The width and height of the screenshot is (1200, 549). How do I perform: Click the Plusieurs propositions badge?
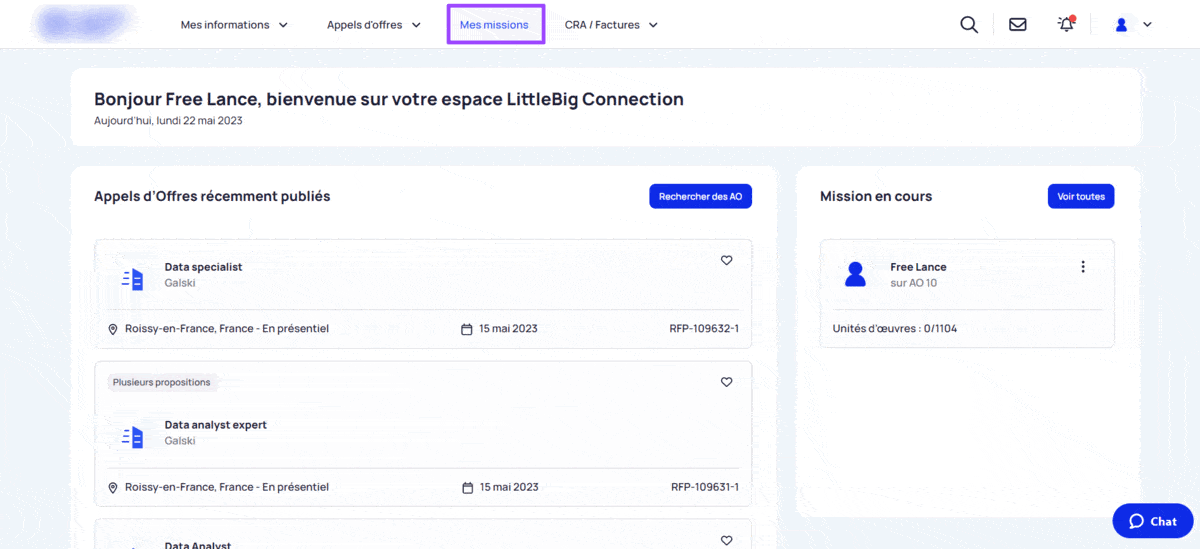tap(162, 382)
